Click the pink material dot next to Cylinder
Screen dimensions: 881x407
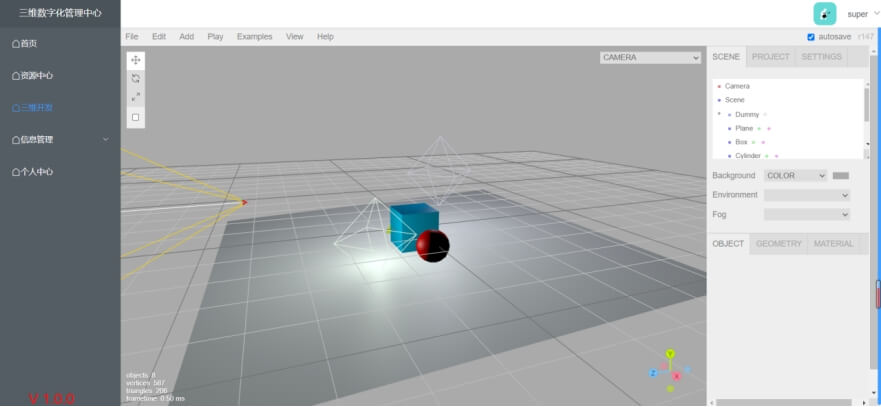[x=776, y=156]
